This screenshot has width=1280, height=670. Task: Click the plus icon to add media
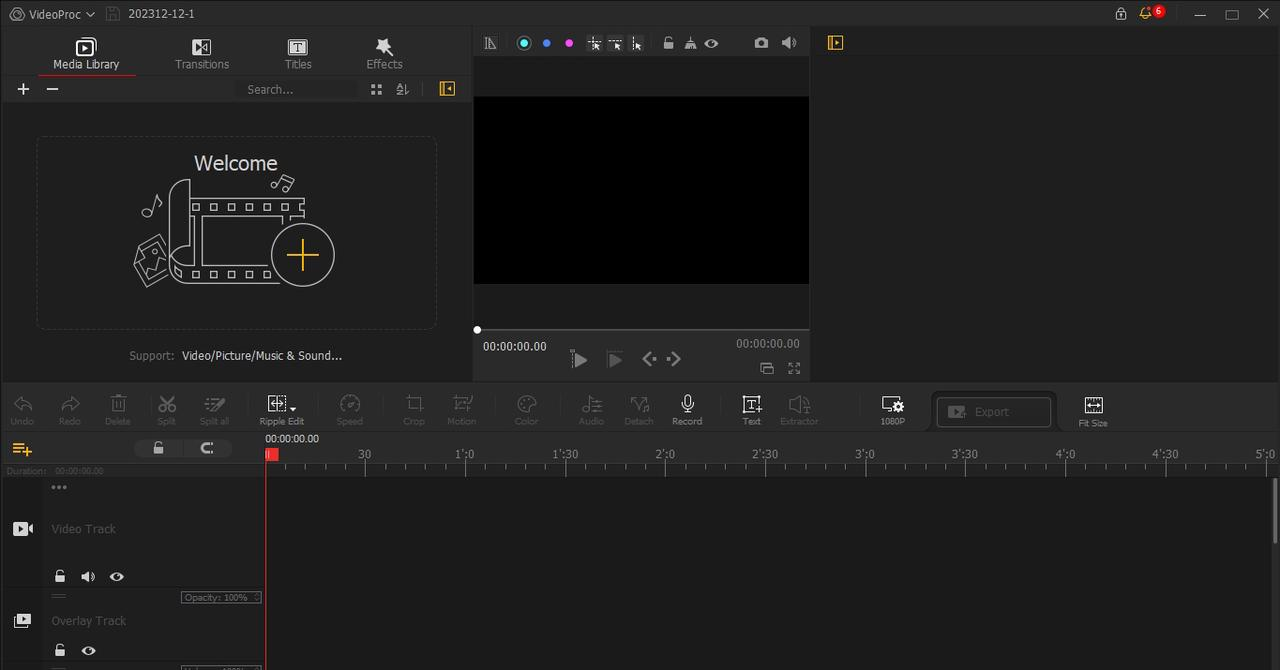[x=23, y=89]
